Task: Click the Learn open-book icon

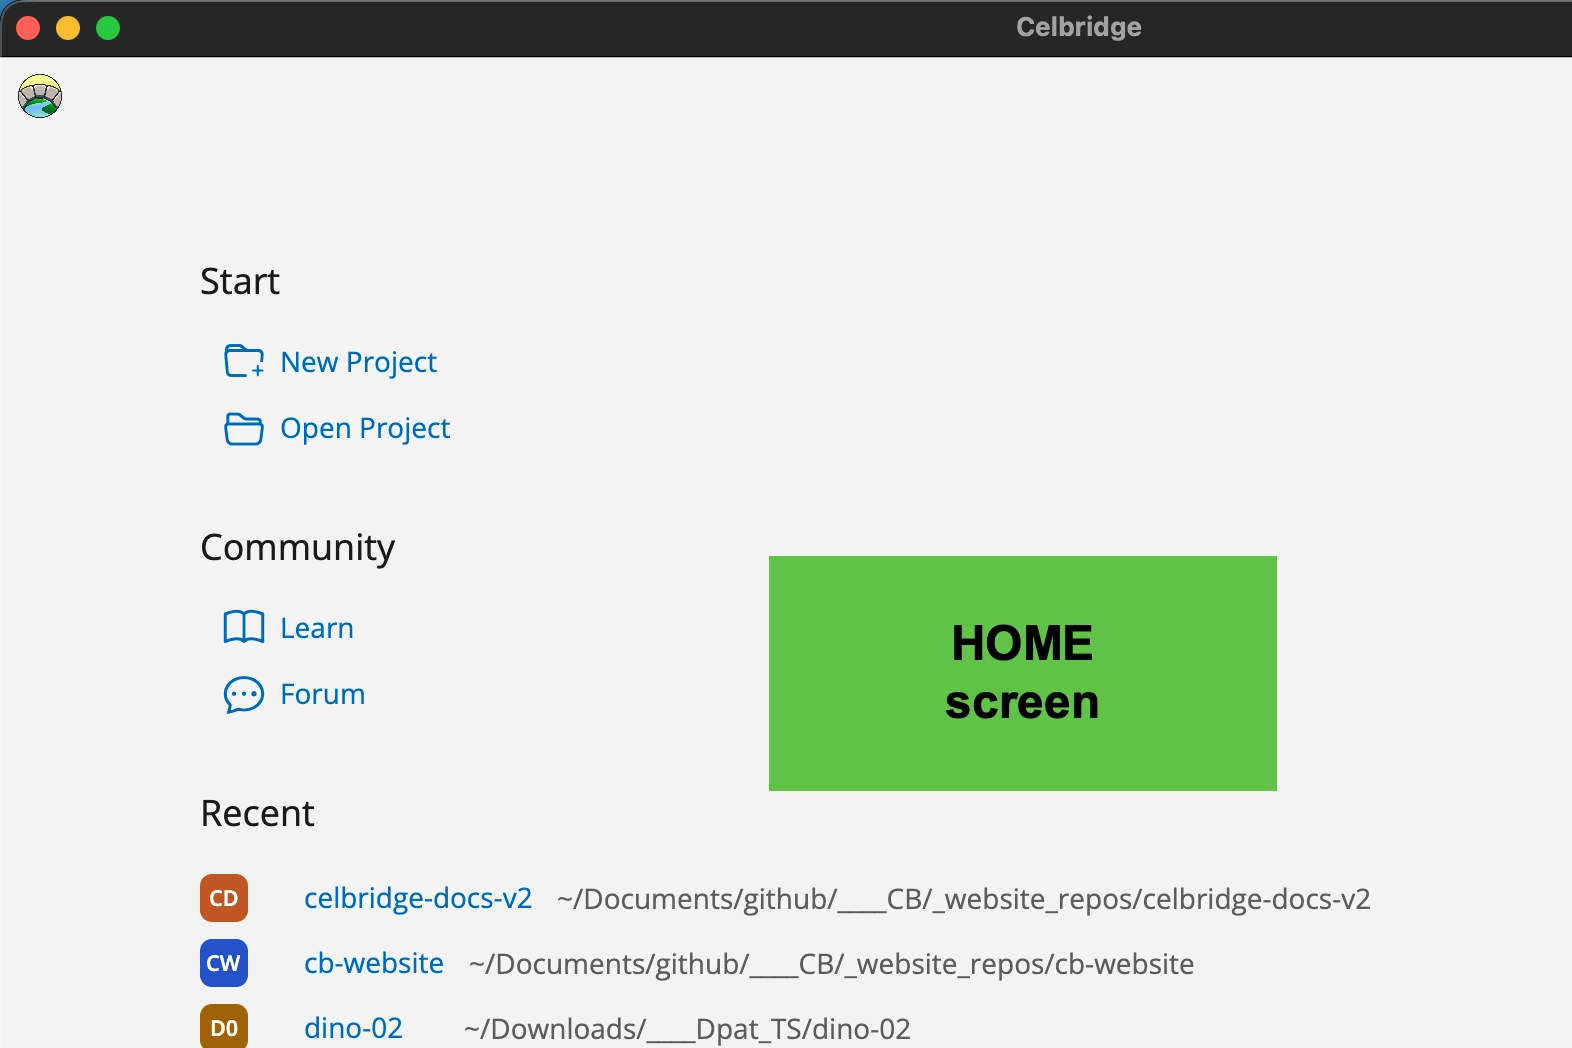Action: [x=244, y=627]
